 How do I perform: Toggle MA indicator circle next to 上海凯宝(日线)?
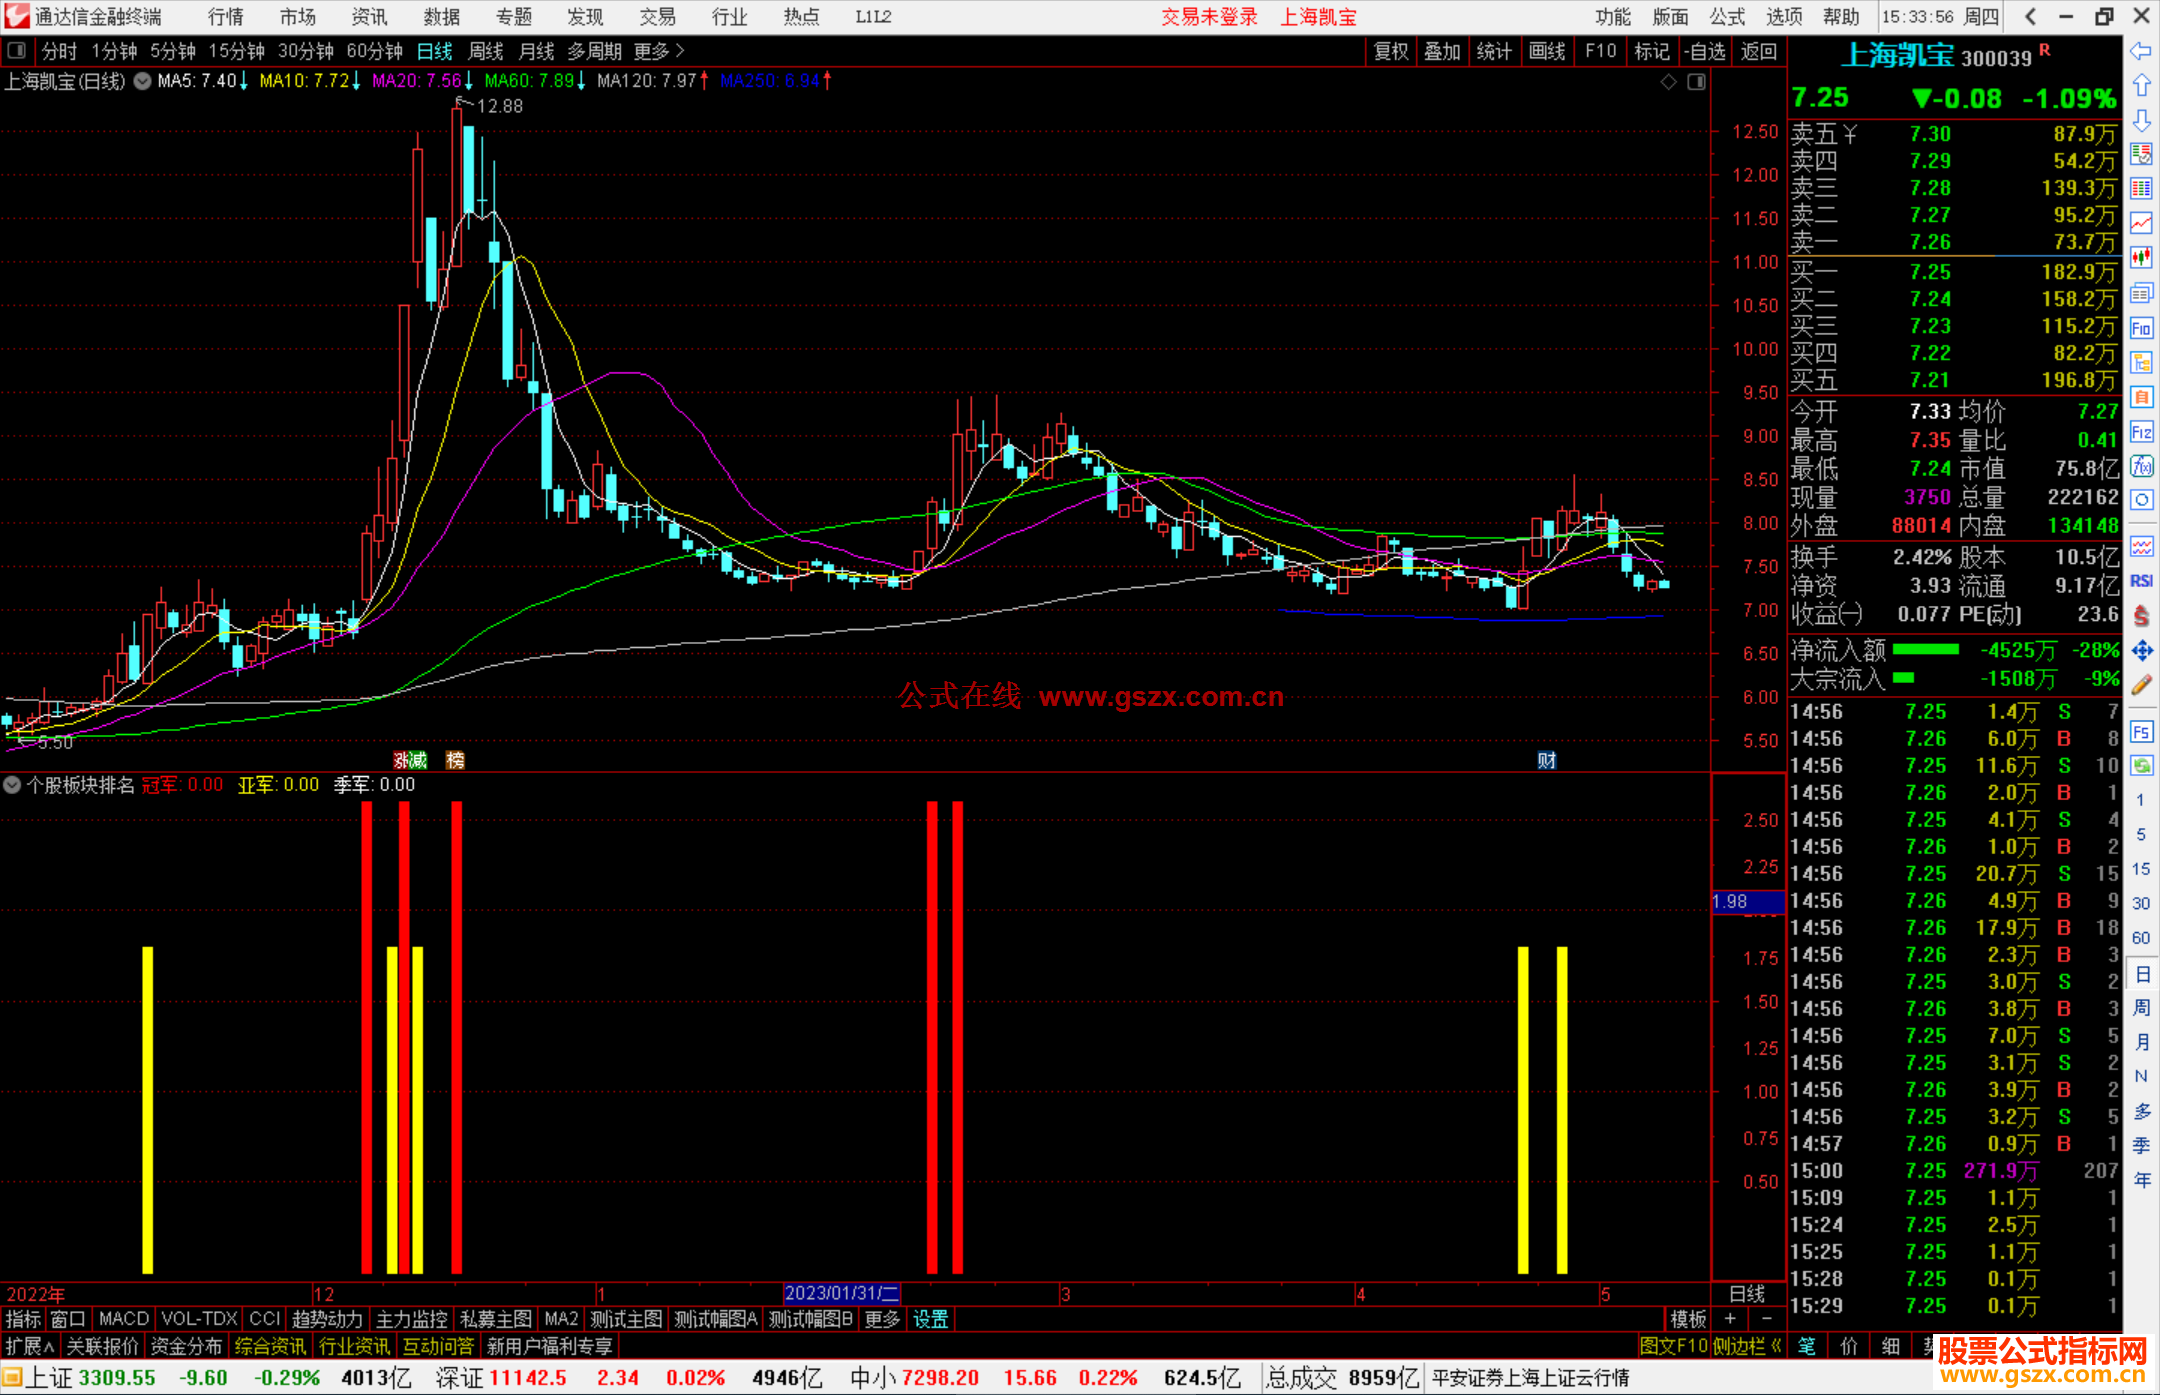click(143, 81)
